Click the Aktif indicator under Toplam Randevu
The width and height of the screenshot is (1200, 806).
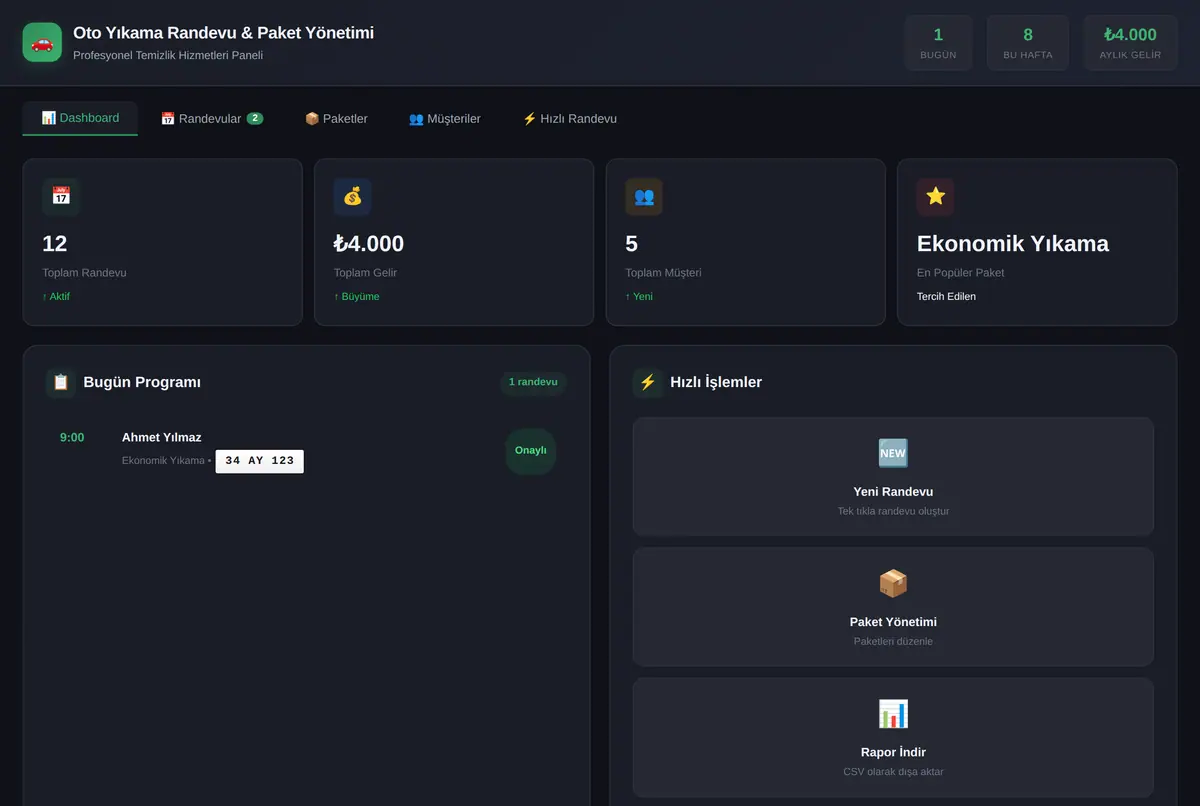[56, 296]
